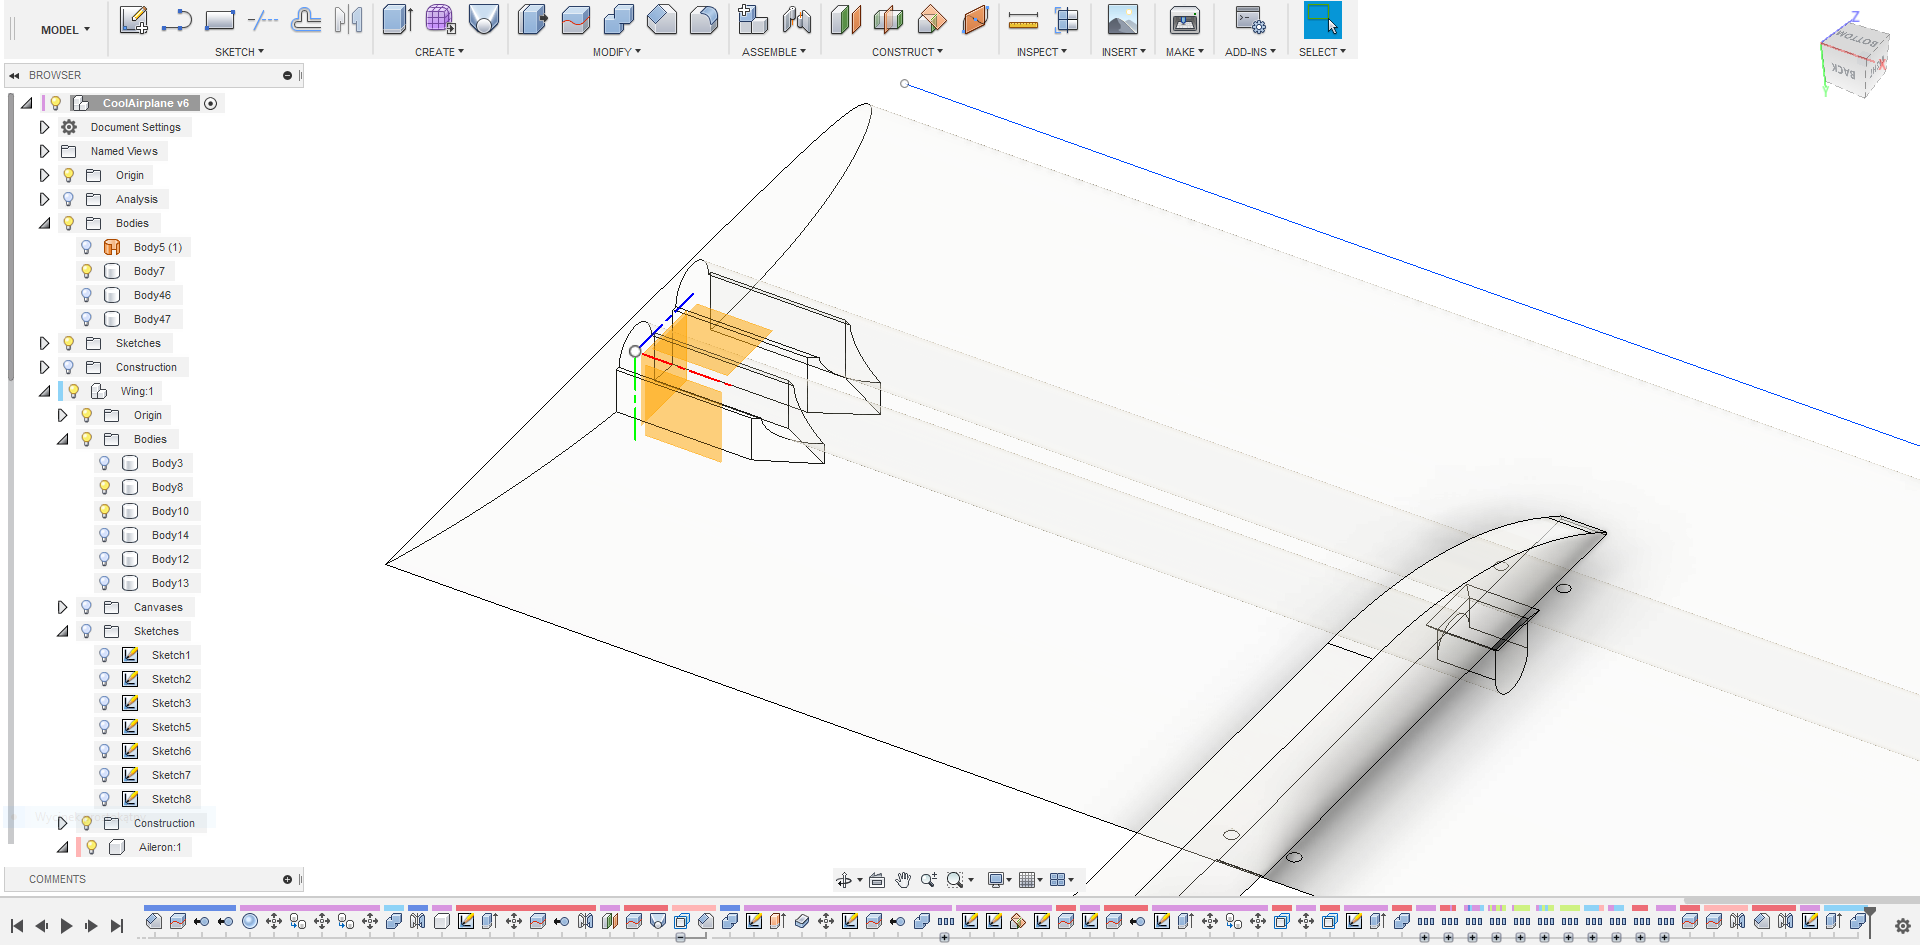Click the Create Sketch icon

pos(134,20)
